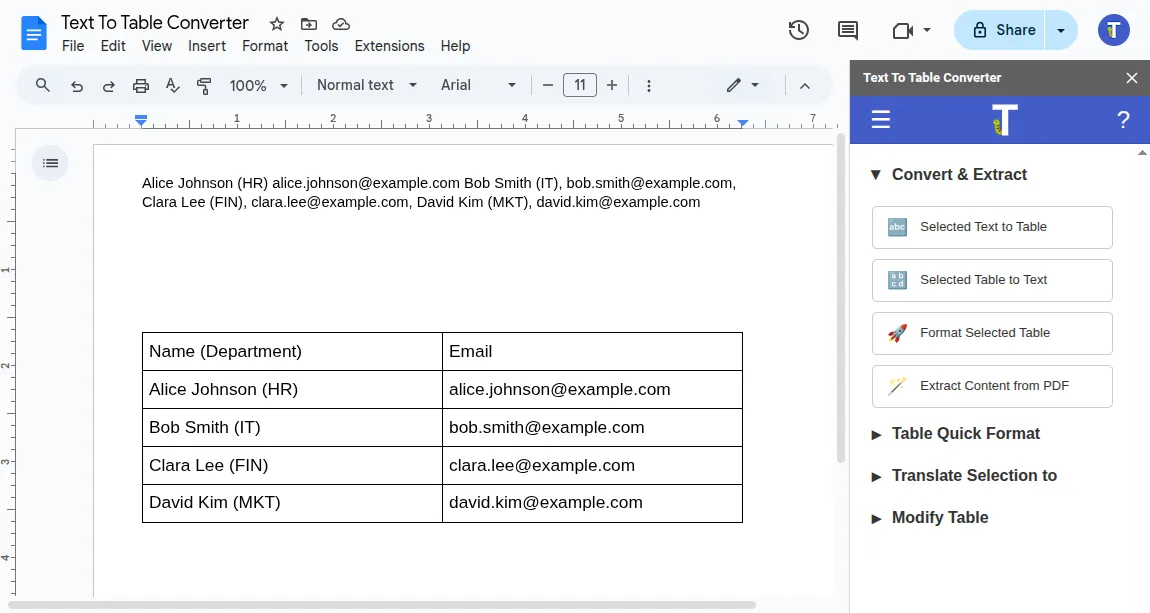1150x613 pixels.
Task: Open version history clock icon
Action: click(x=798, y=30)
